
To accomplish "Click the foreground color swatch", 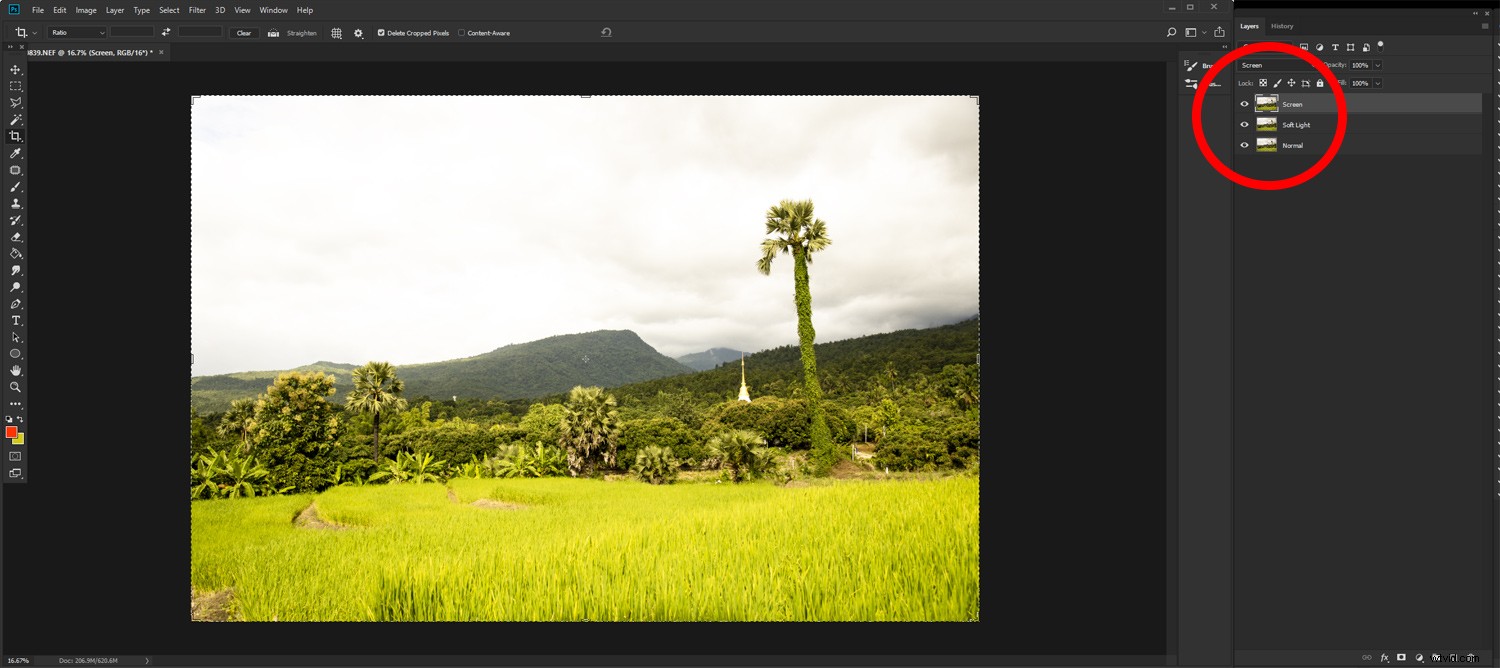I will click(x=12, y=431).
